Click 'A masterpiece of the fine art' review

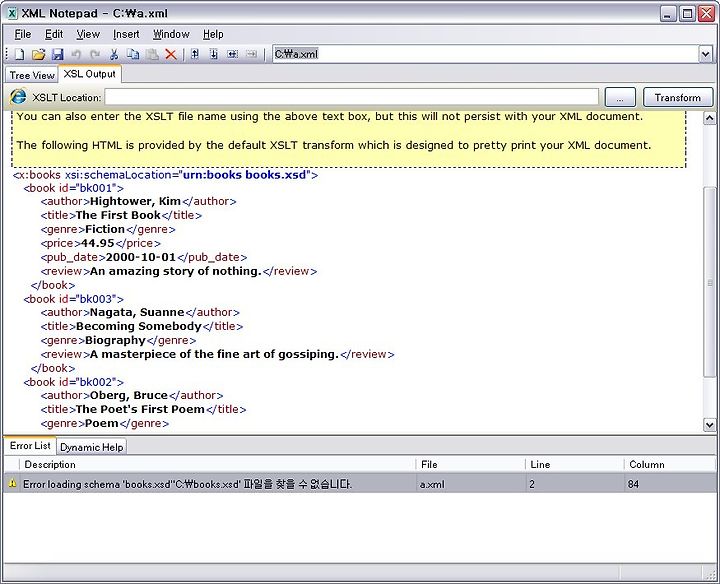click(x=214, y=354)
